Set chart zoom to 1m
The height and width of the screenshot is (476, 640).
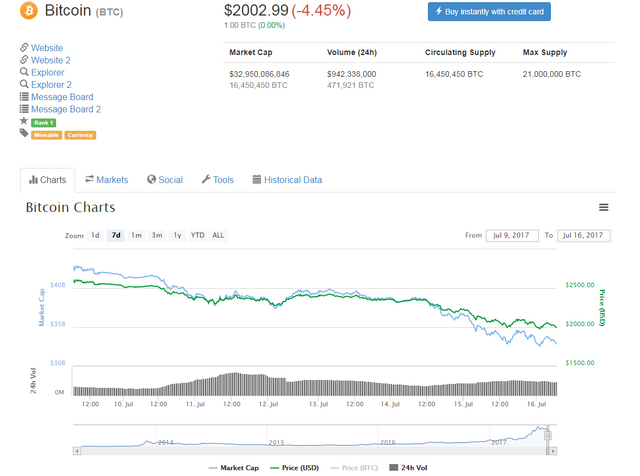[x=136, y=236]
